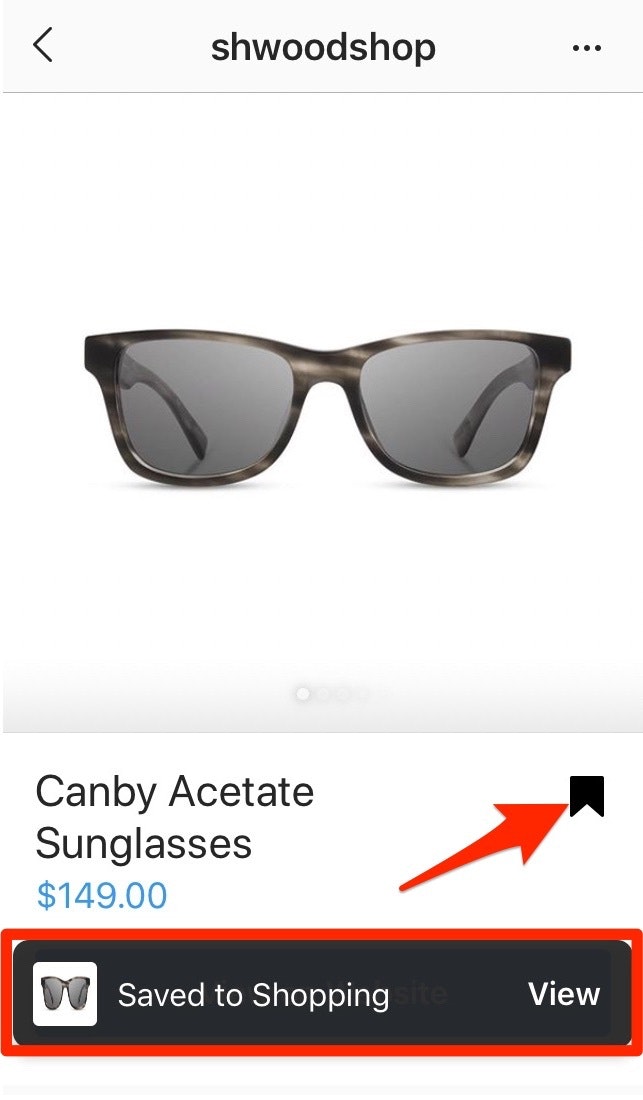Unsave product via the black bookmark icon
The height and width of the screenshot is (1100, 643).
(x=586, y=796)
